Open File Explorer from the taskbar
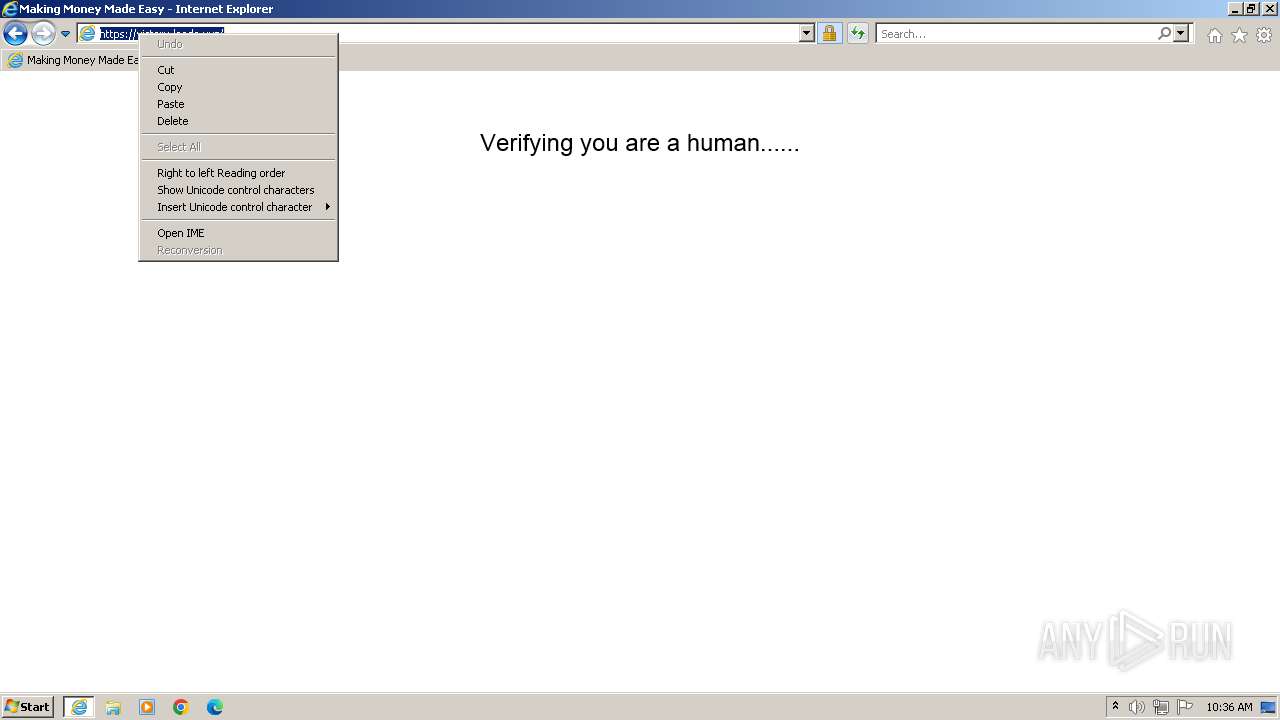 point(113,707)
